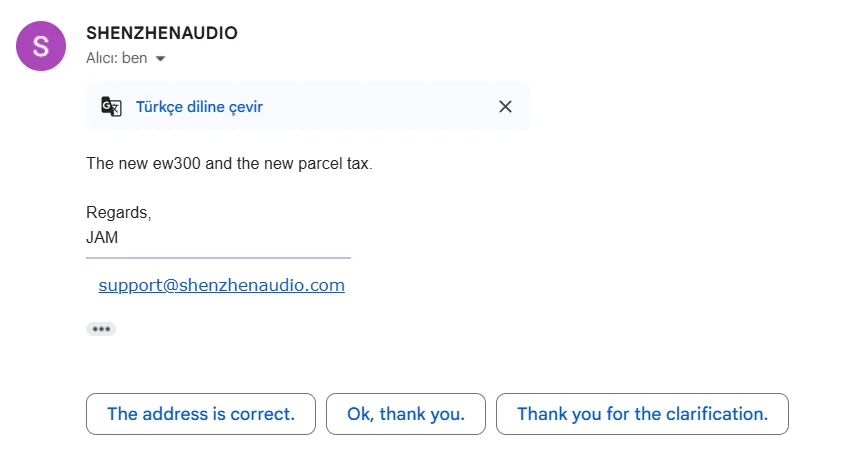The height and width of the screenshot is (454, 863).
Task: Click the word "Alıcı" under sender name
Action: click(x=102, y=58)
